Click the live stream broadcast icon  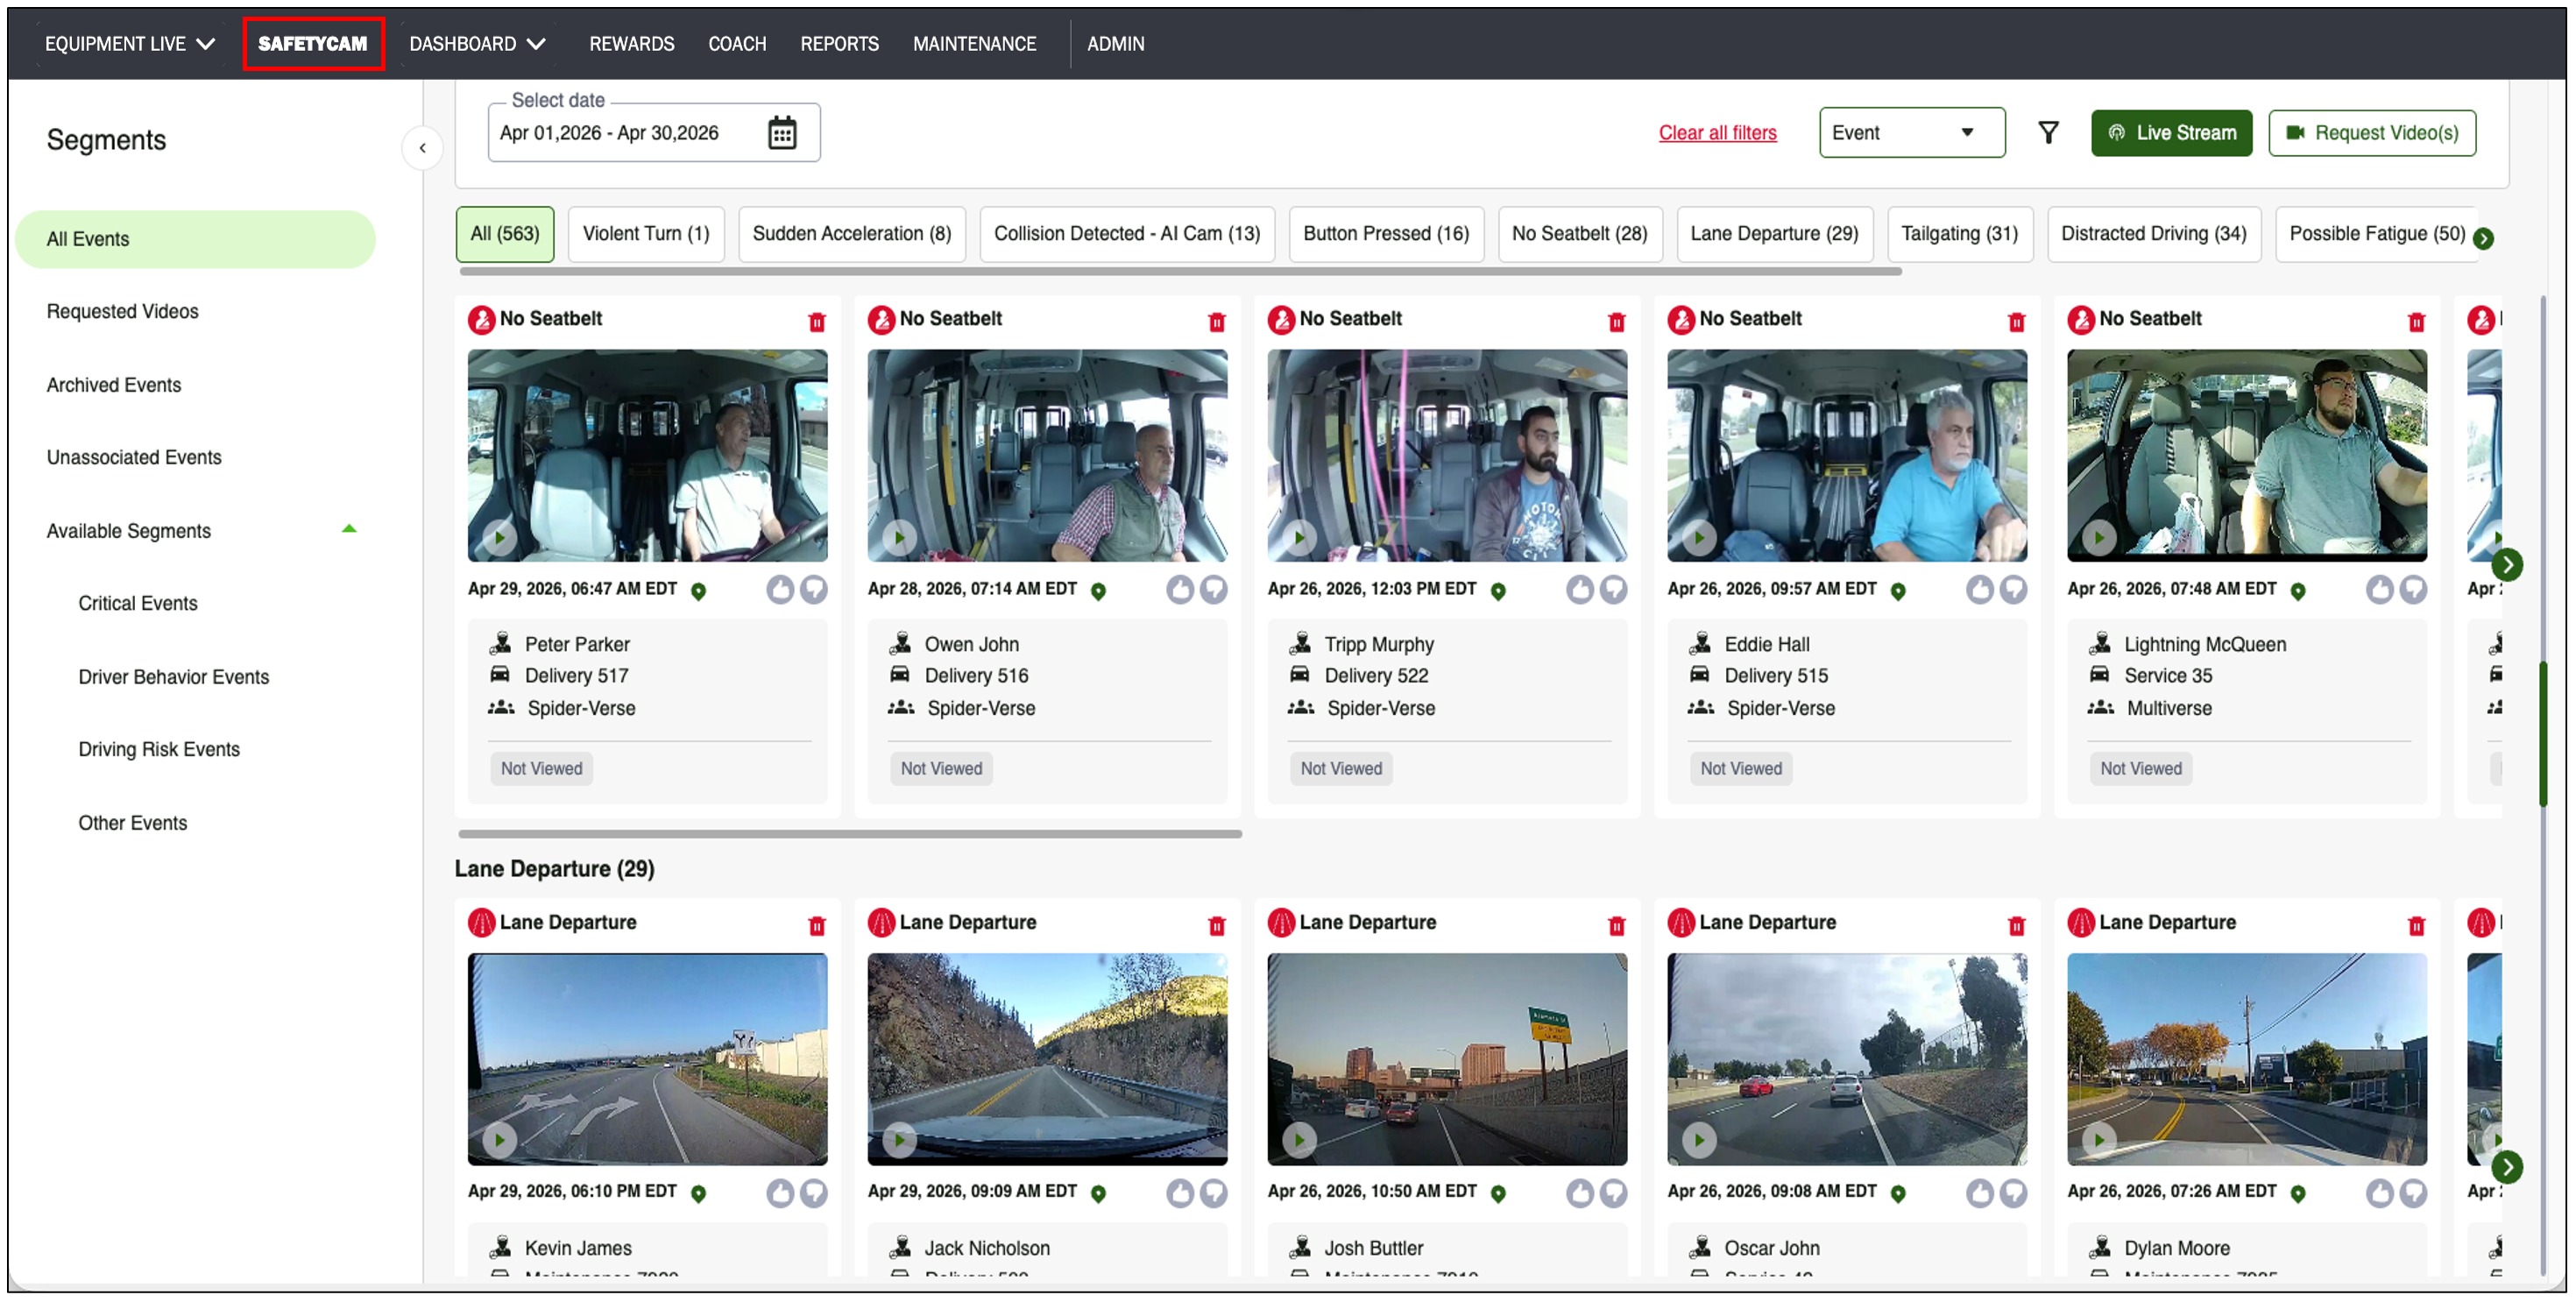click(2116, 133)
